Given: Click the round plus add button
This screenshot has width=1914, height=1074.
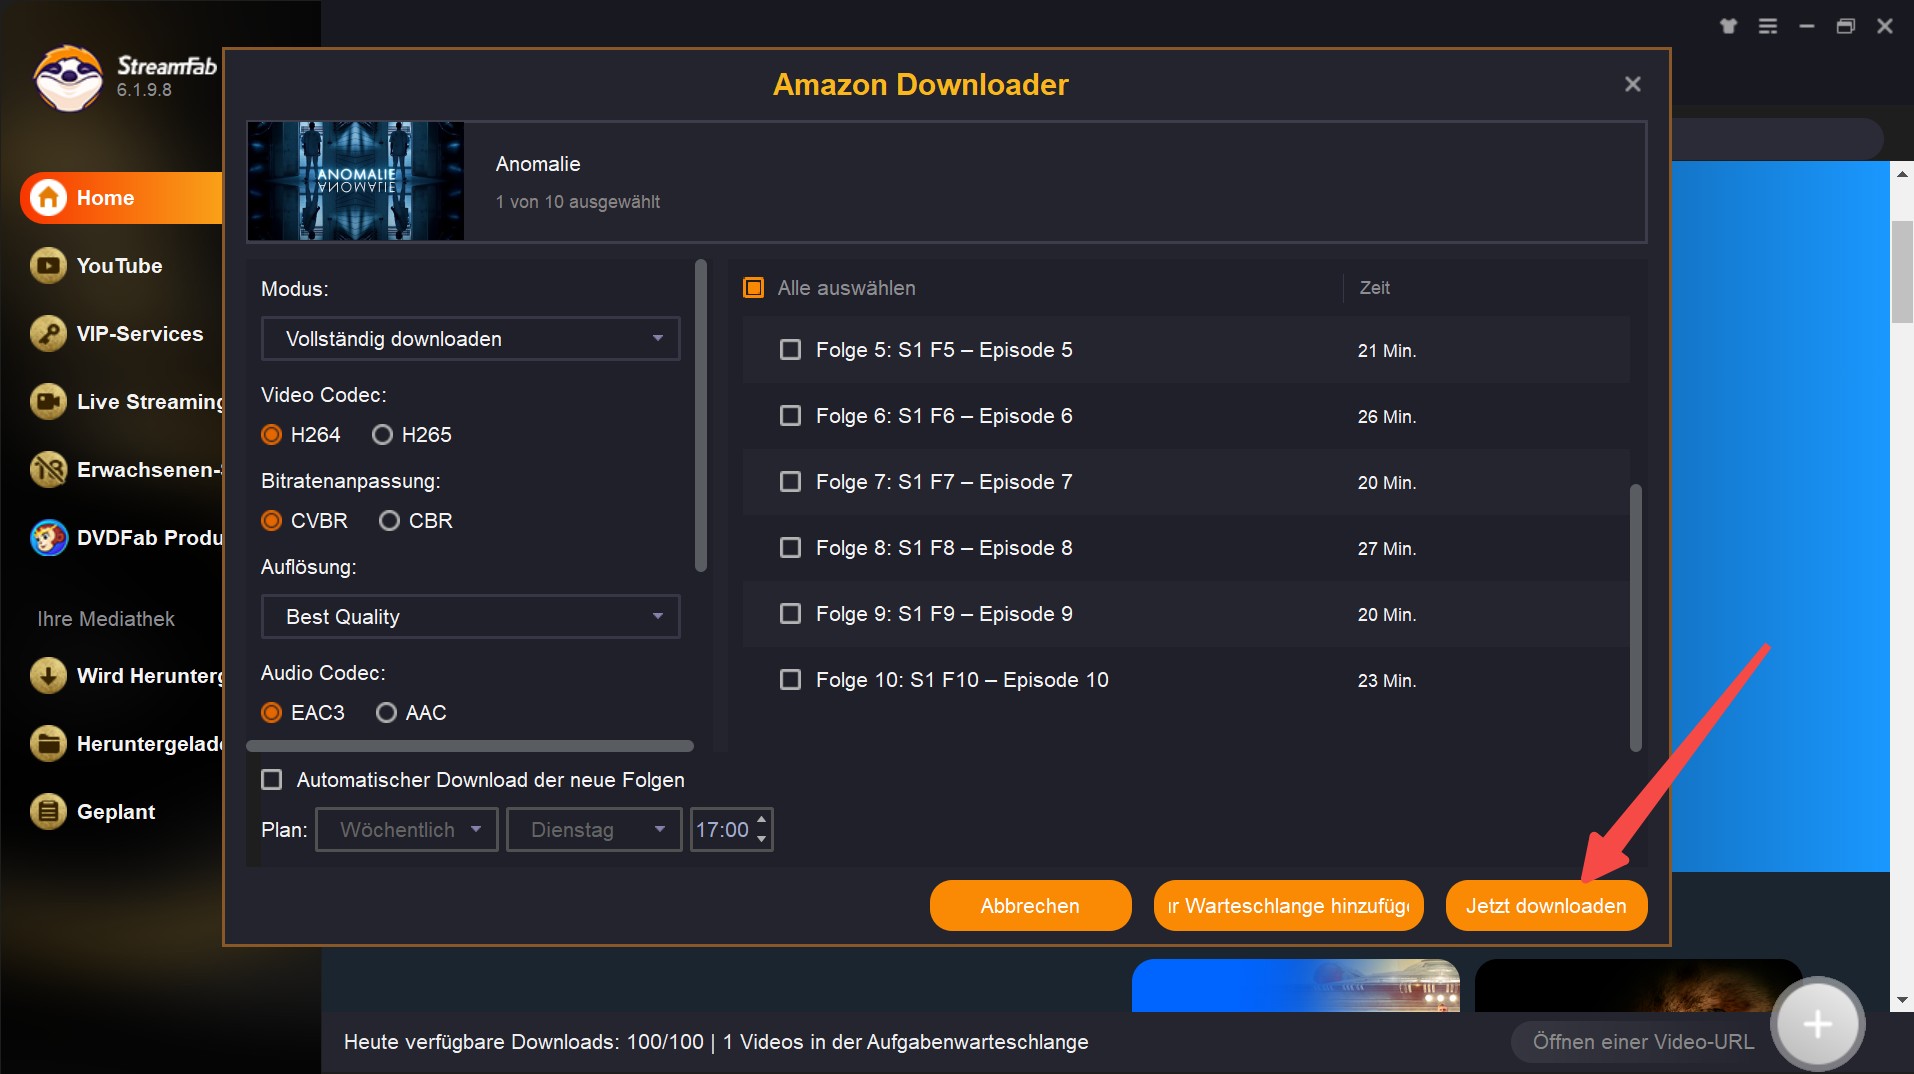Looking at the screenshot, I should tap(1817, 1024).
